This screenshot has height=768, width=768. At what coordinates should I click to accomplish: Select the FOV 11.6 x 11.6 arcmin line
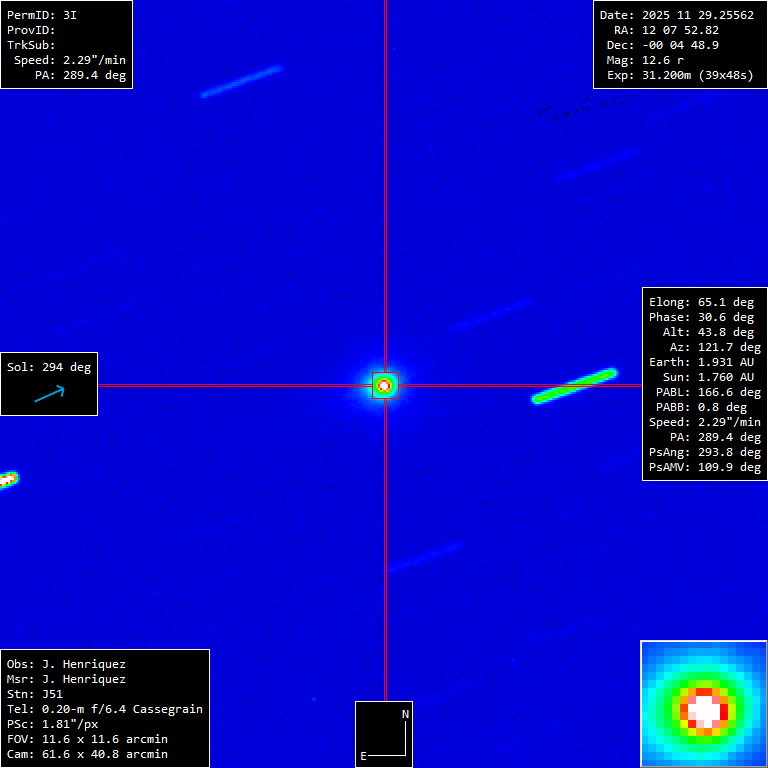click(x=87, y=739)
